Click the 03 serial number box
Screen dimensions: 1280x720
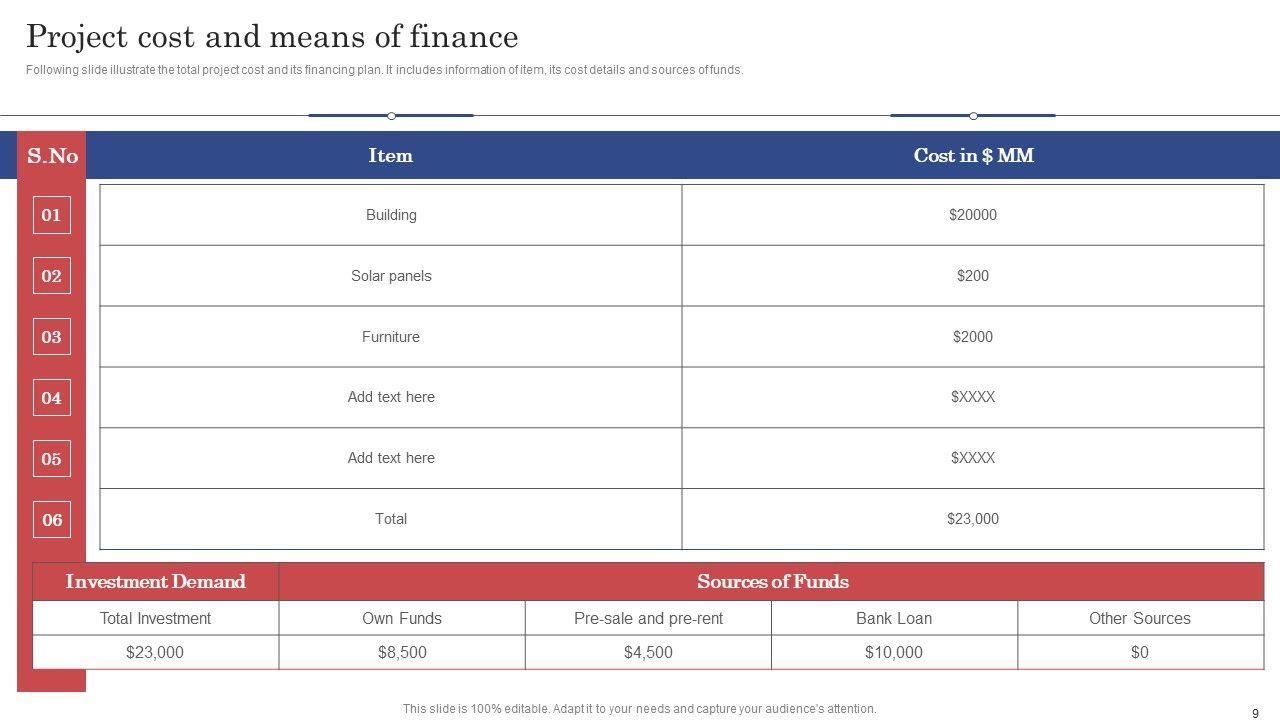point(51,337)
